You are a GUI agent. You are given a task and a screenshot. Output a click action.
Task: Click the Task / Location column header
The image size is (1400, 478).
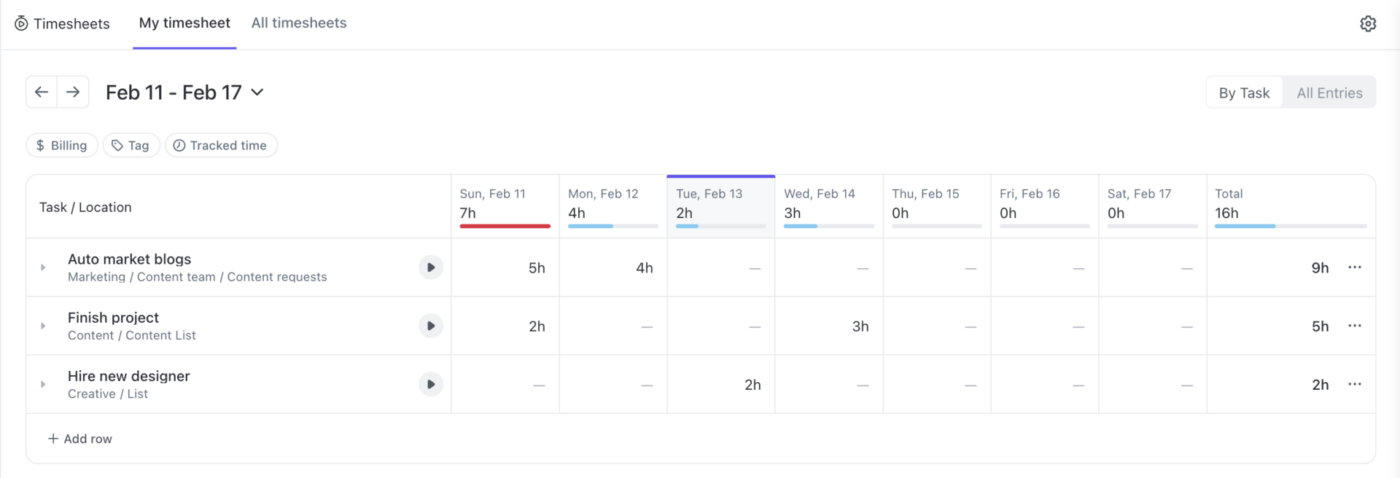[x=85, y=207]
